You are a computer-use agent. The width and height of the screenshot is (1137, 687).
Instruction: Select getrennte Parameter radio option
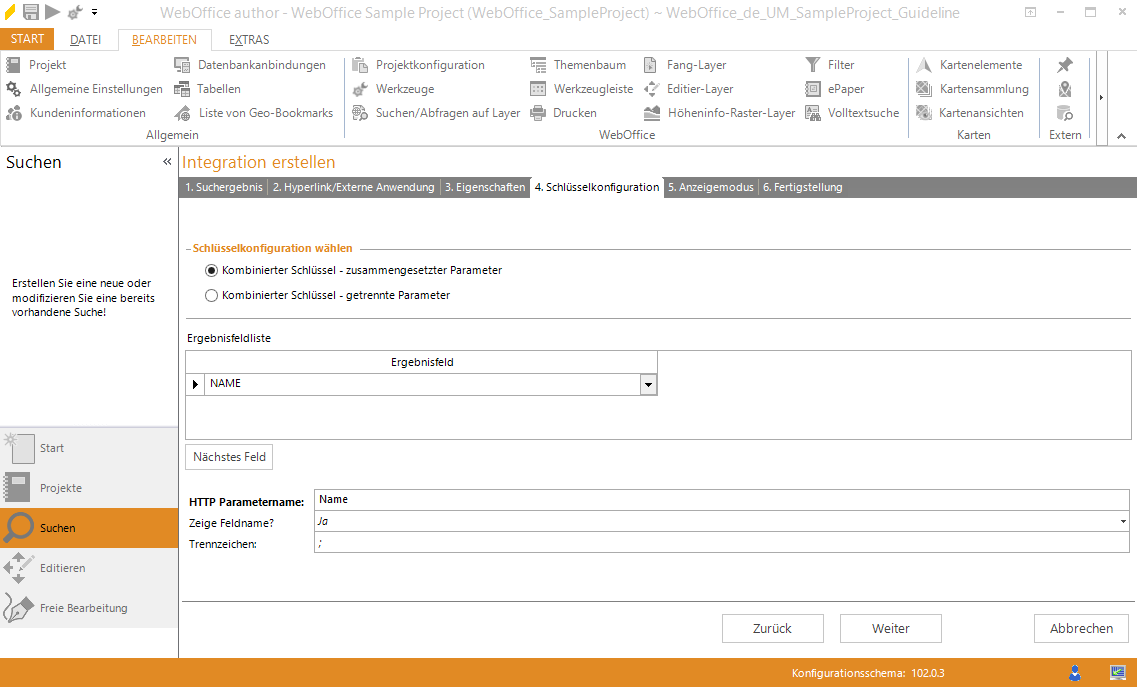click(x=211, y=295)
